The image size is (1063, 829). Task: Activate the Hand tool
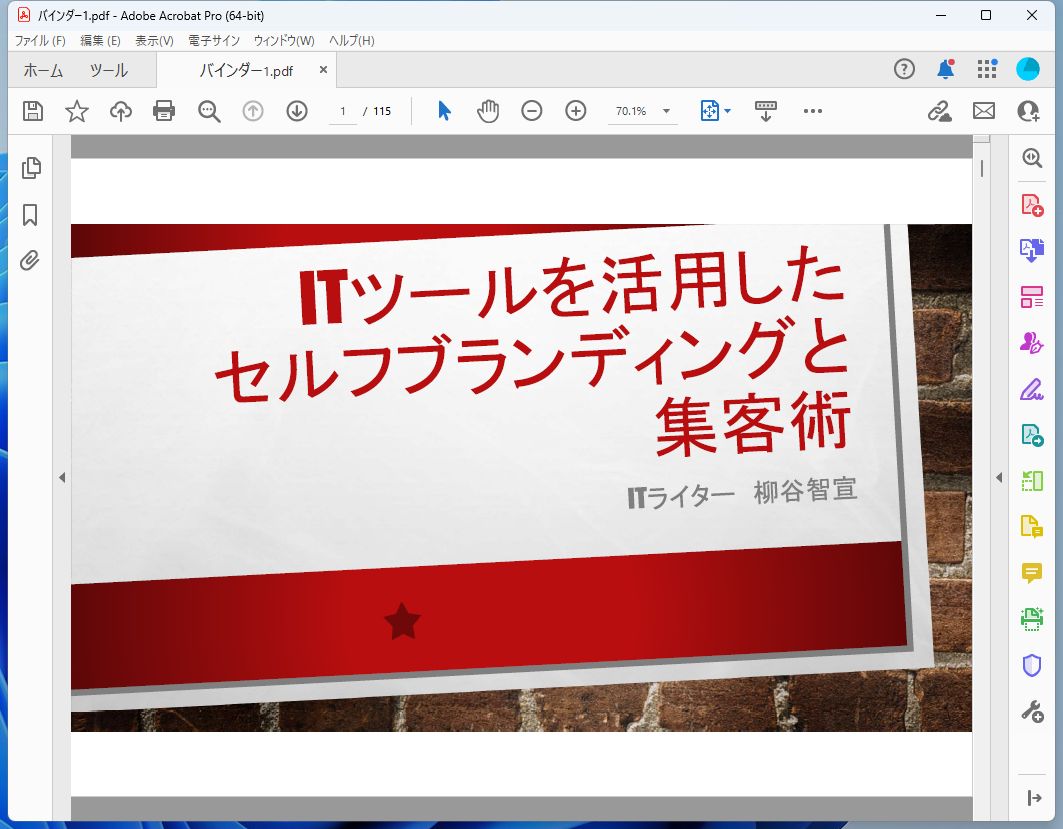[488, 111]
